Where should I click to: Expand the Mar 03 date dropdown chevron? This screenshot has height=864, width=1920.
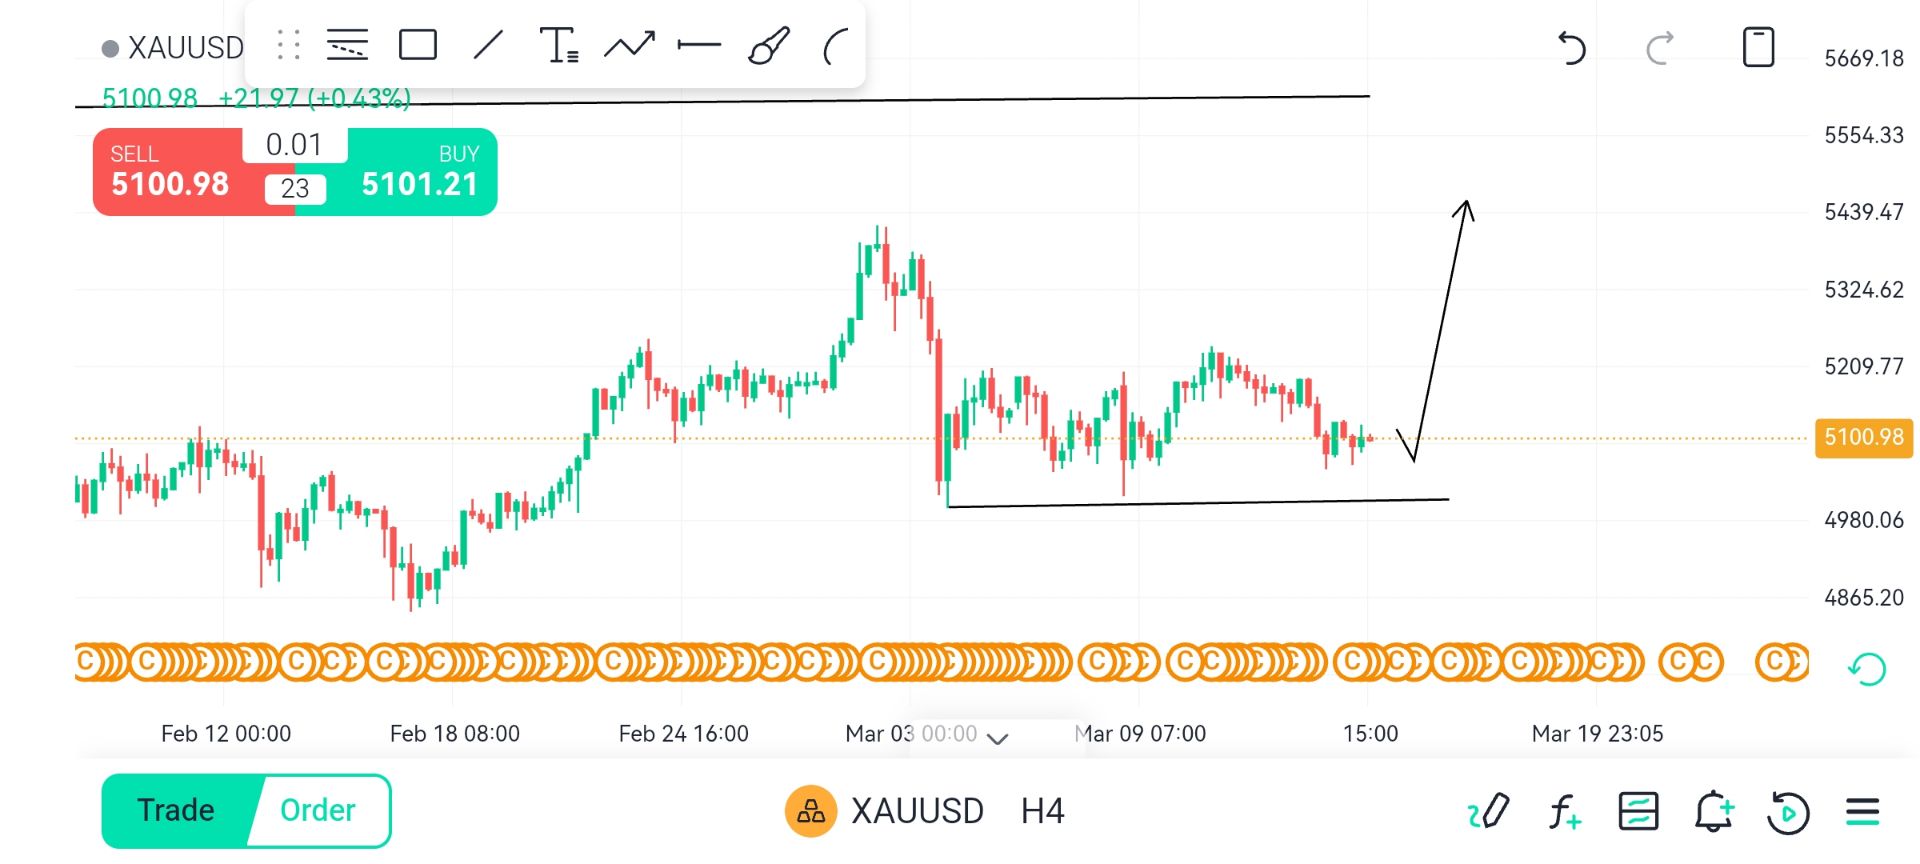click(997, 738)
